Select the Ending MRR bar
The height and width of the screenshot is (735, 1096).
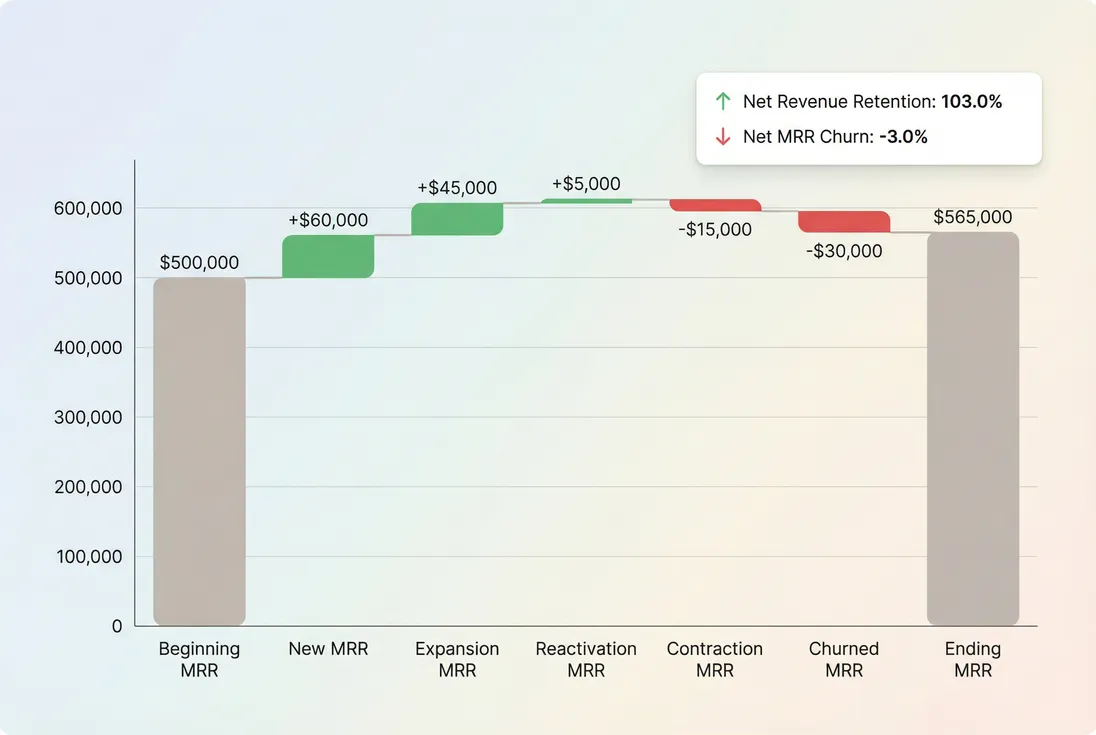973,430
